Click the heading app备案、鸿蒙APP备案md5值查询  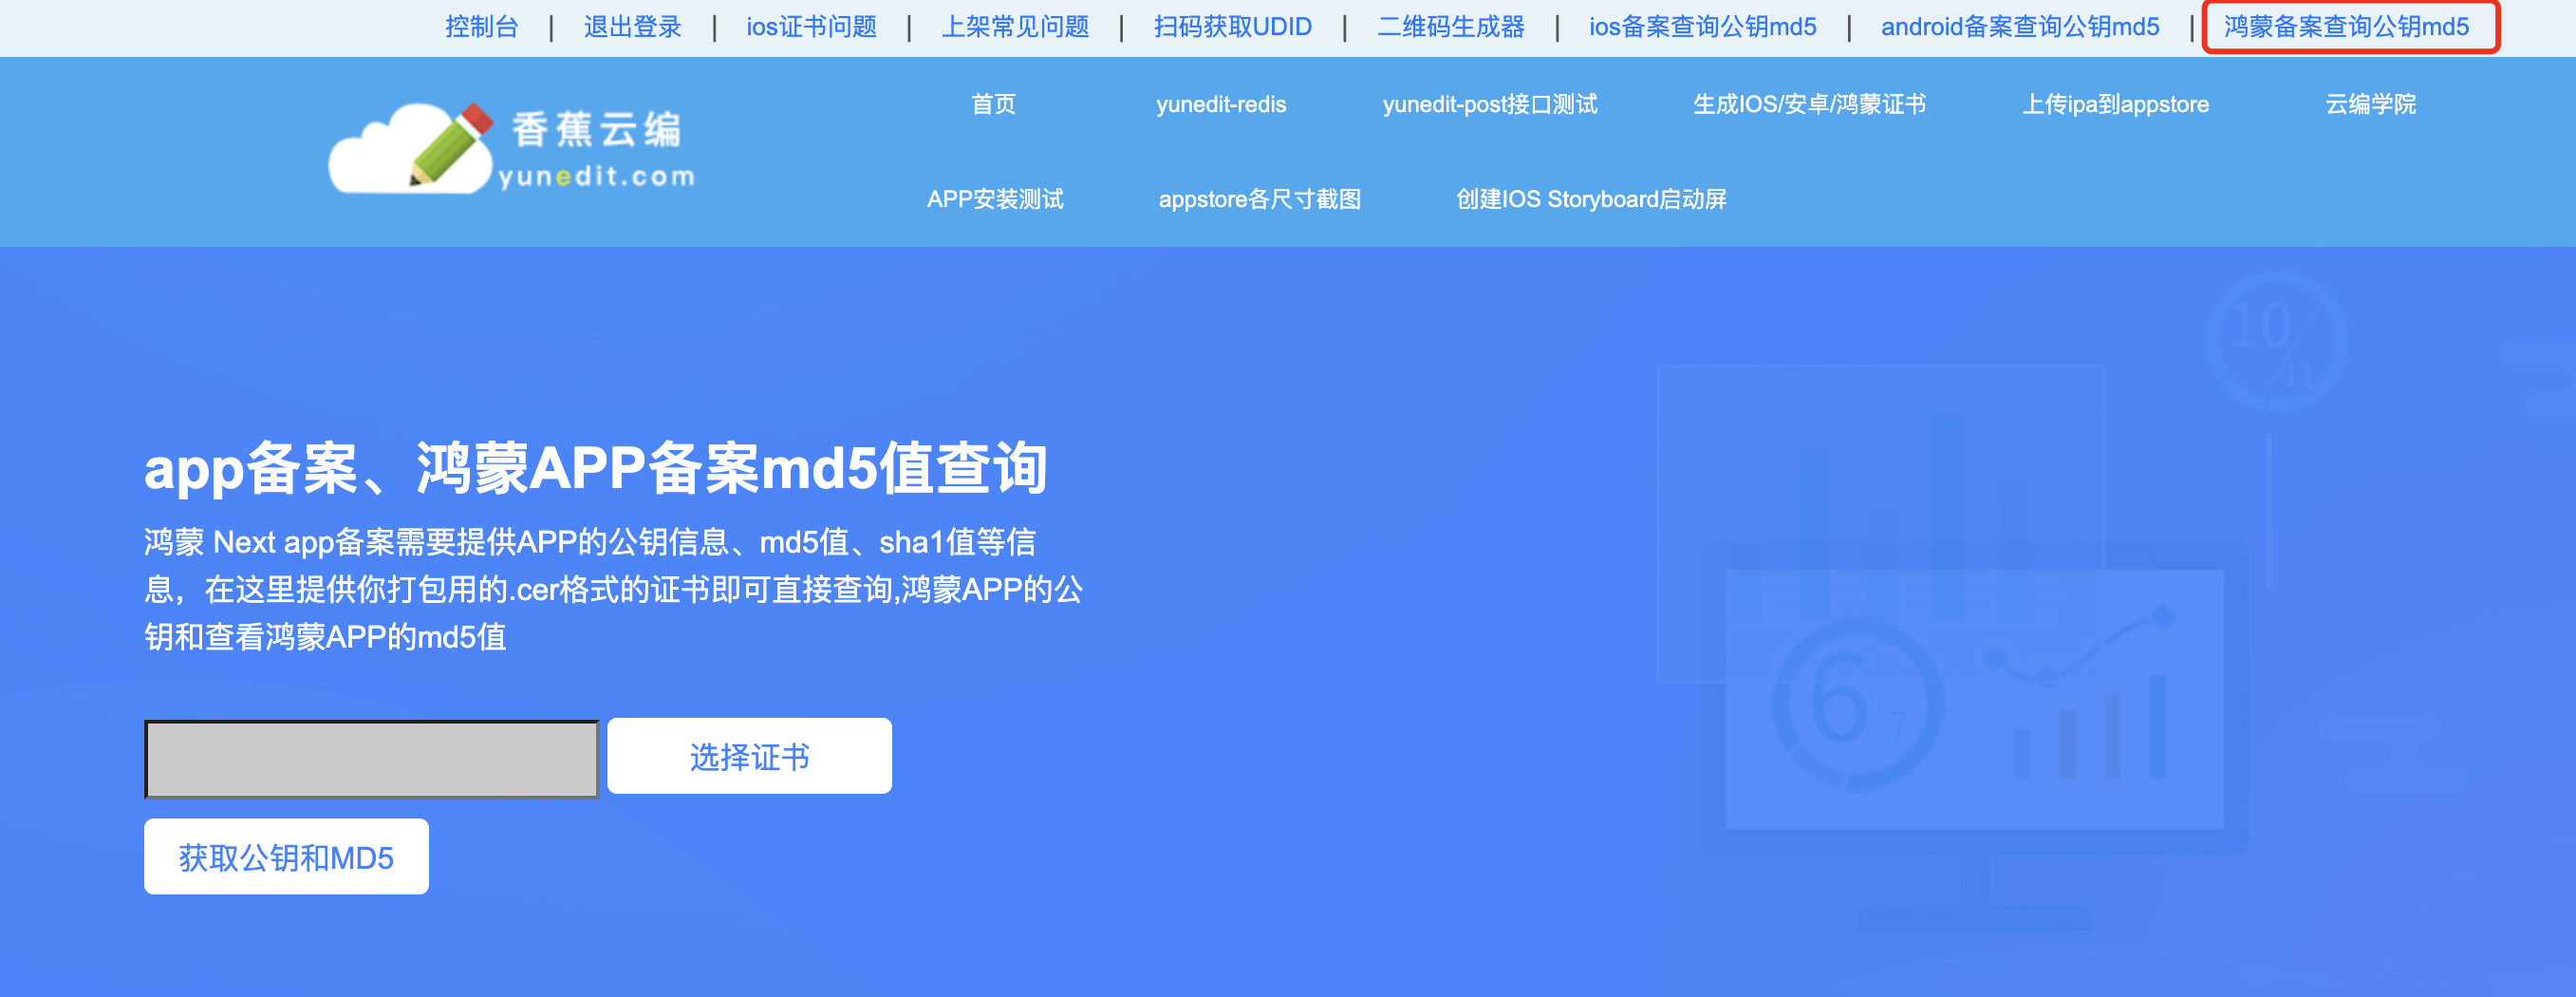click(x=596, y=468)
